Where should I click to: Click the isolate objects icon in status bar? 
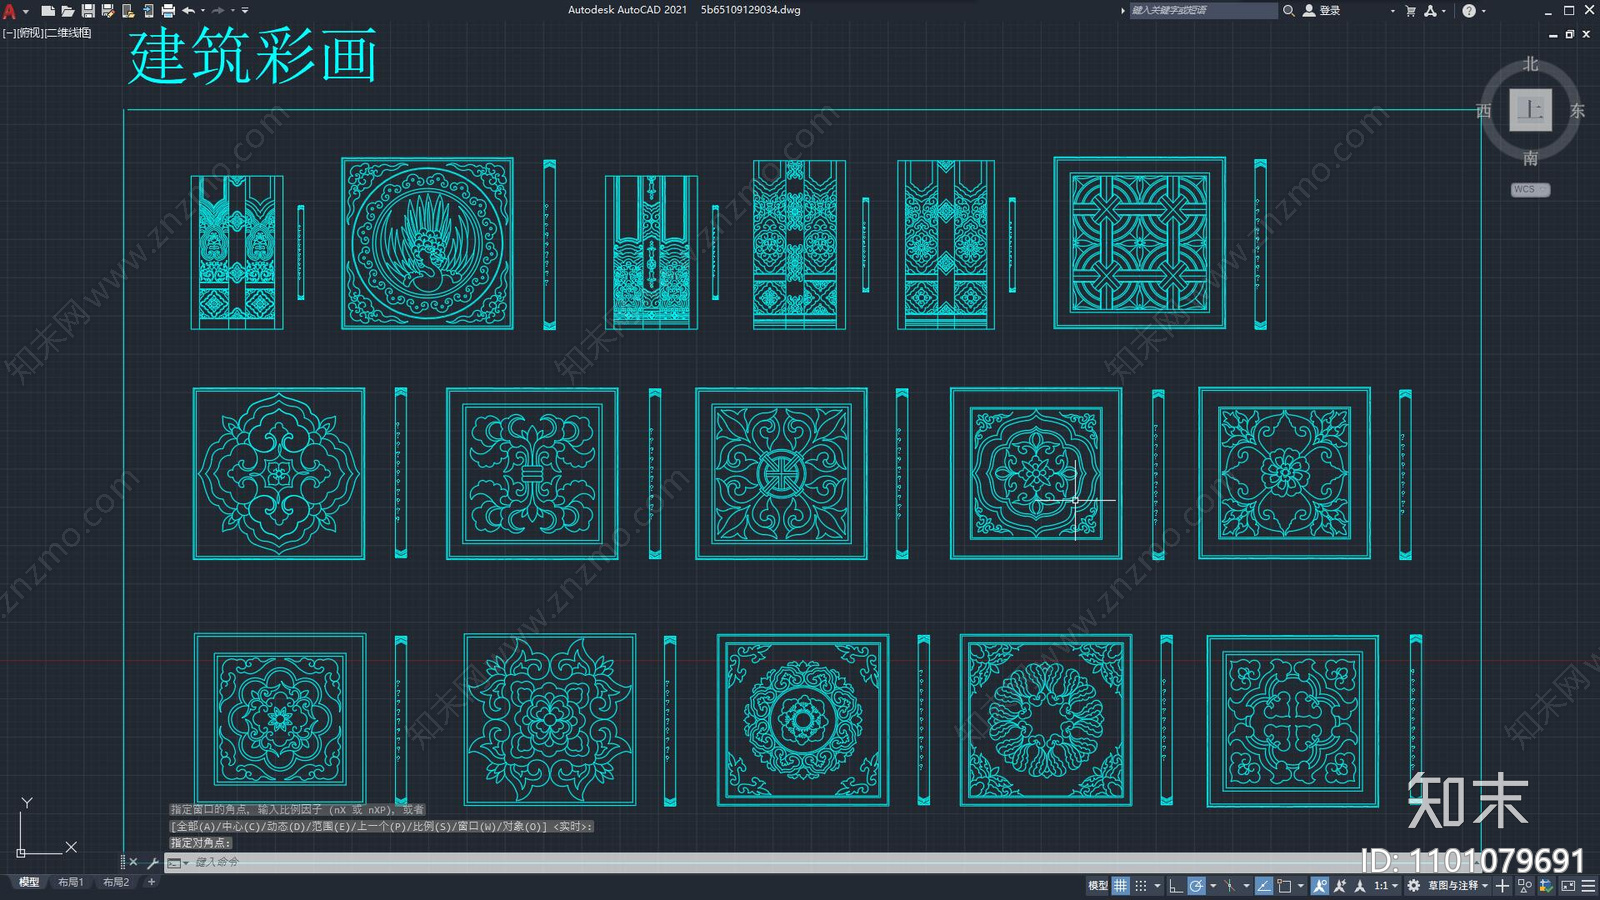pos(1525,885)
